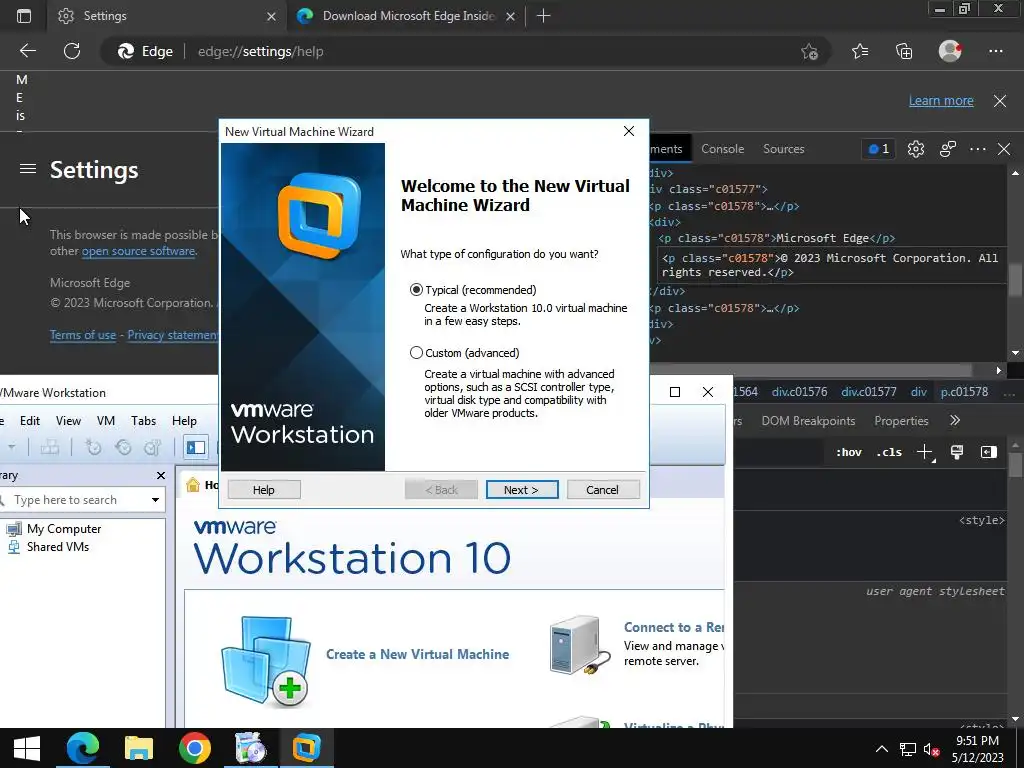Viewport: 1024px width, 768px height.
Task: Click the take snapshot toolbar icon
Action: 93,447
